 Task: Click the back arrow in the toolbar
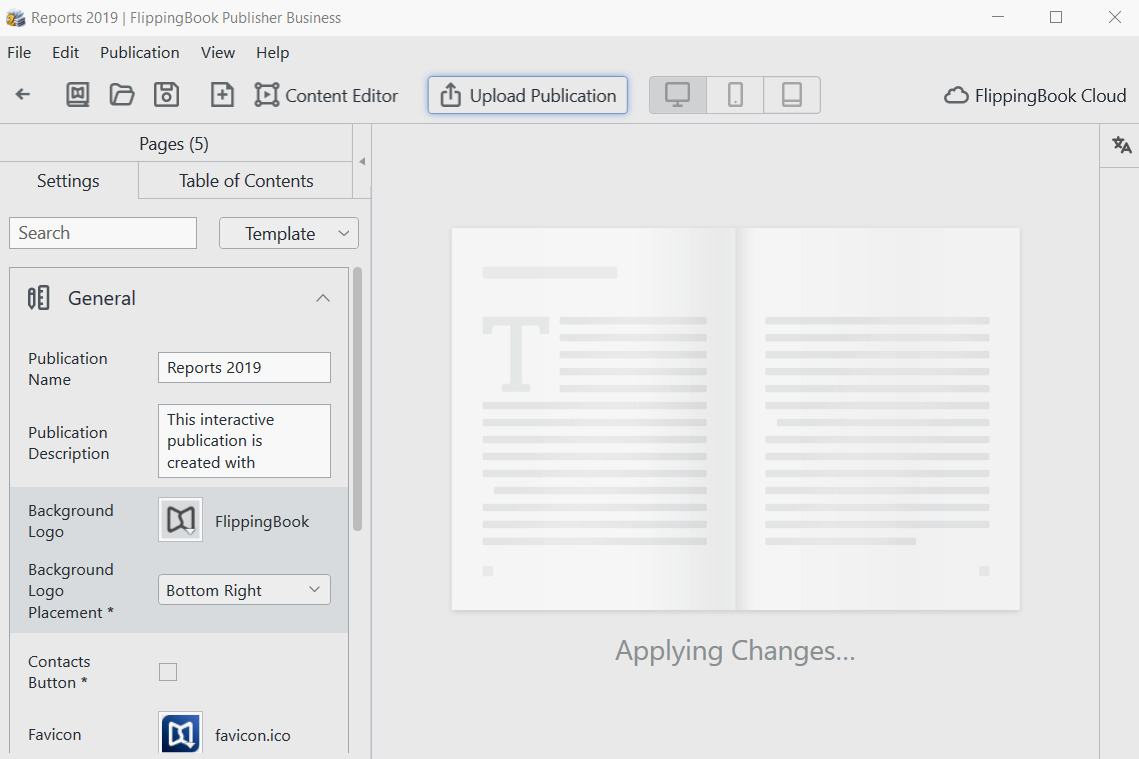[x=23, y=94]
